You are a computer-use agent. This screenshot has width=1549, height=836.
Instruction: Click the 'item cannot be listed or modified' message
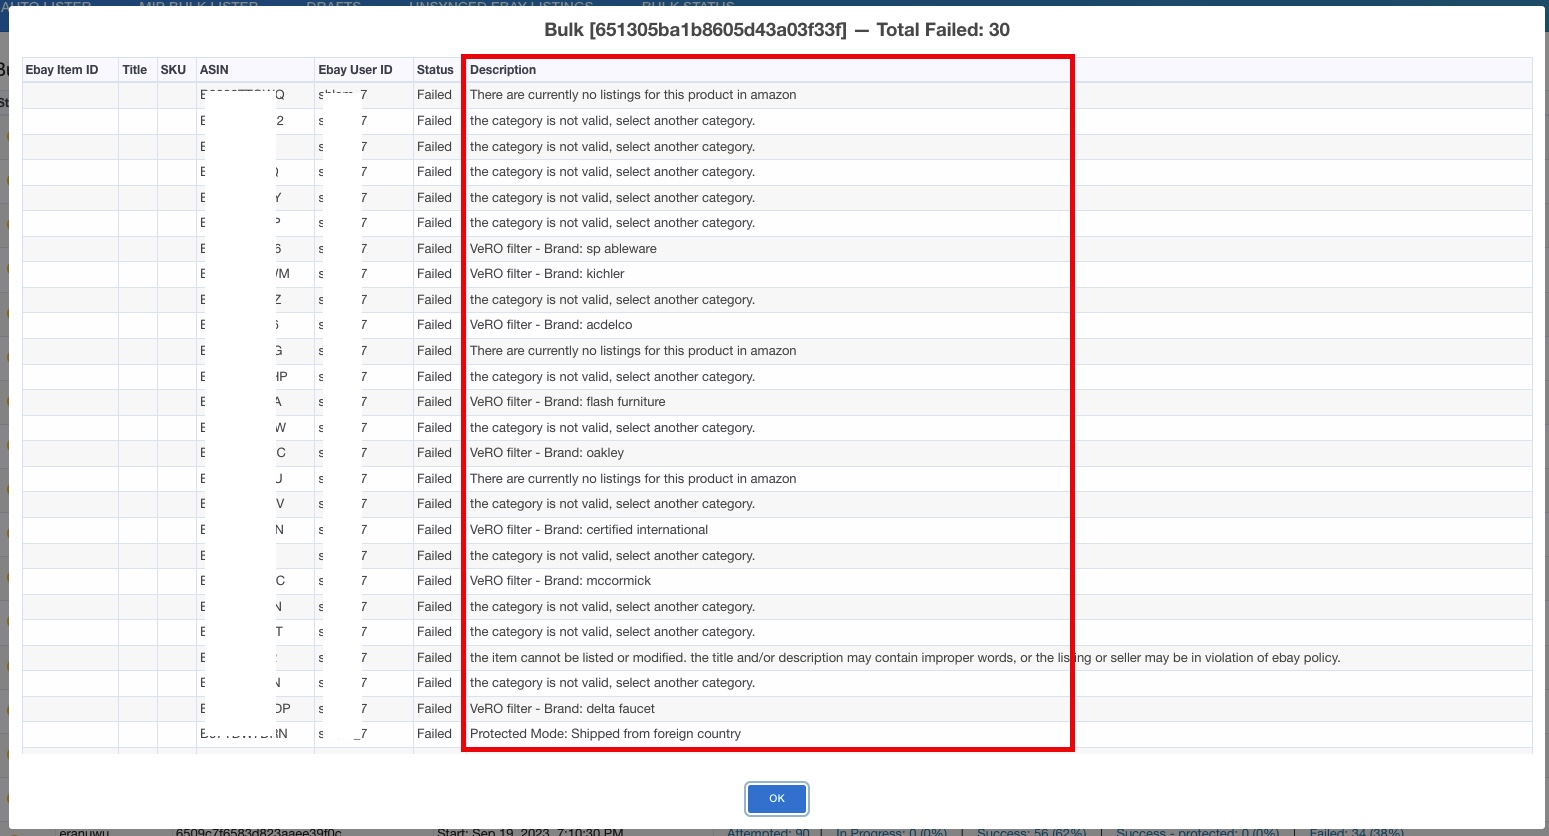(904, 658)
